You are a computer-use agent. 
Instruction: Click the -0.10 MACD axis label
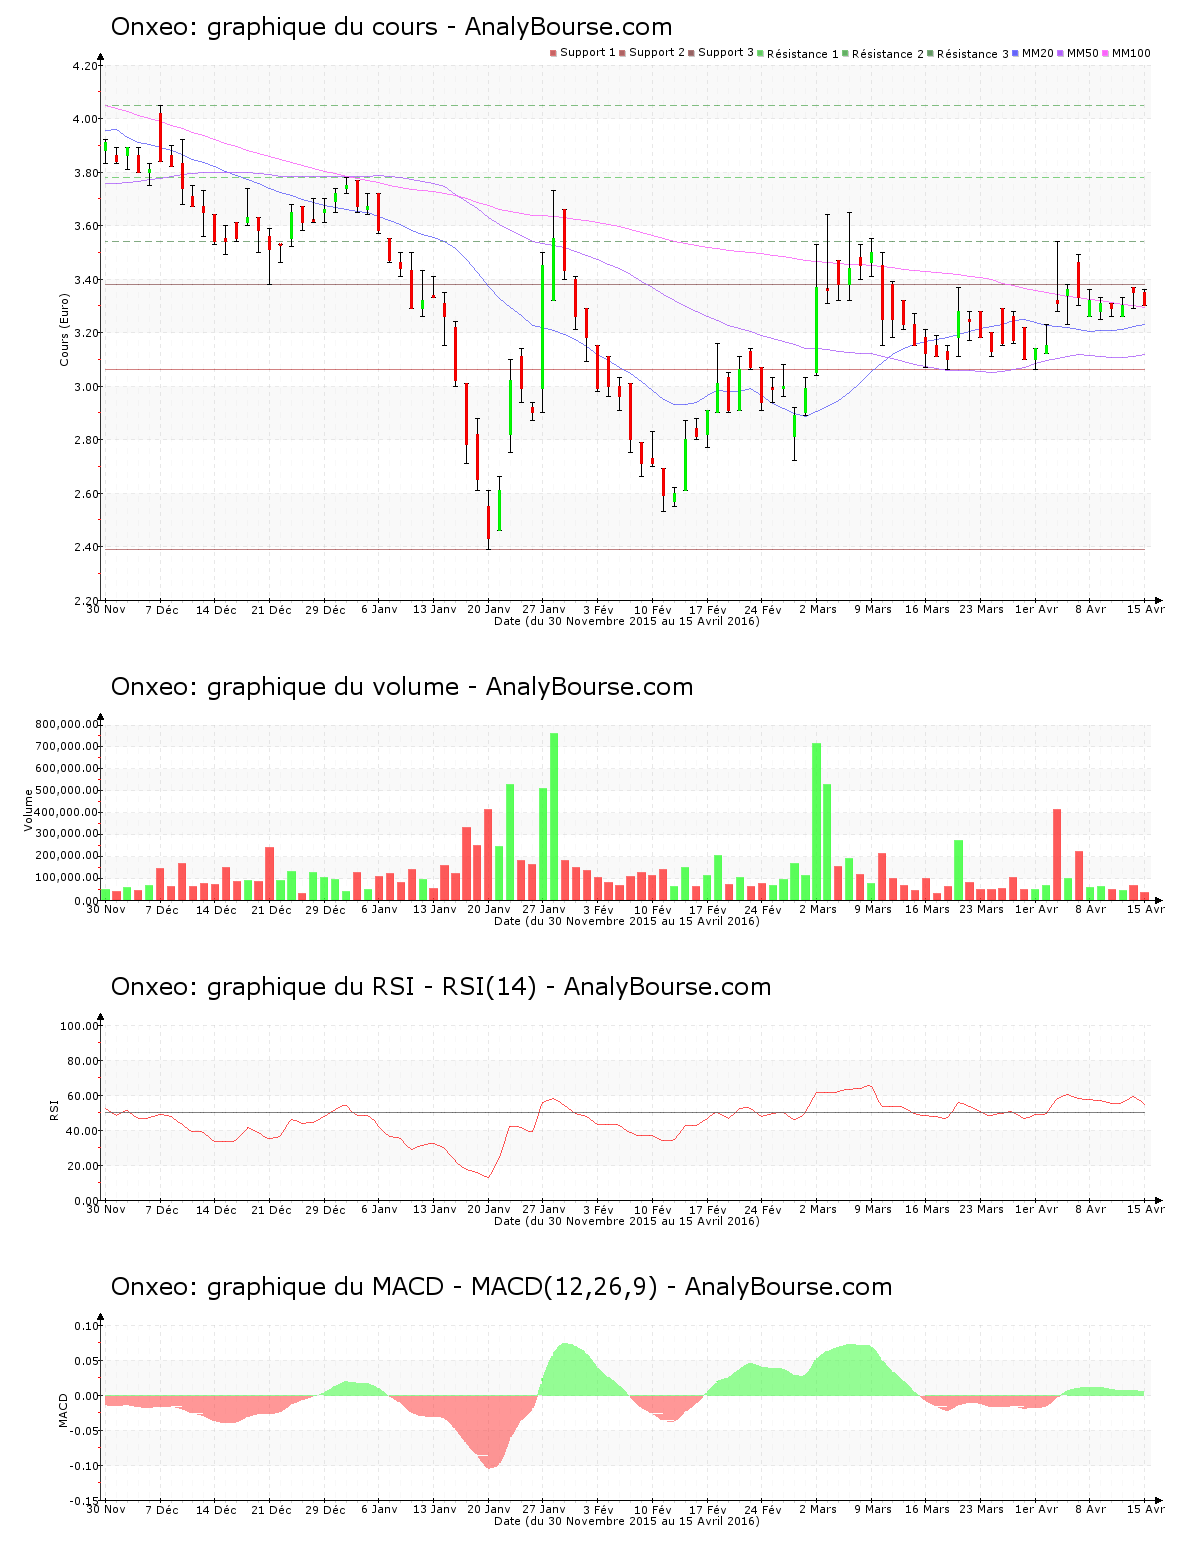click(84, 1466)
